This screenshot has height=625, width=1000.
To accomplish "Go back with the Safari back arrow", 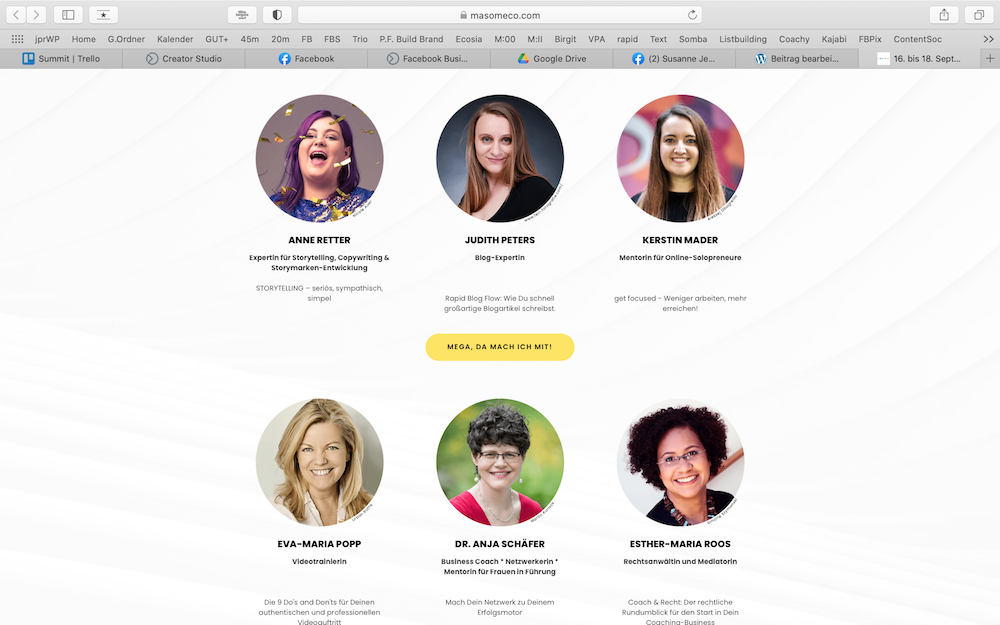I will point(16,15).
